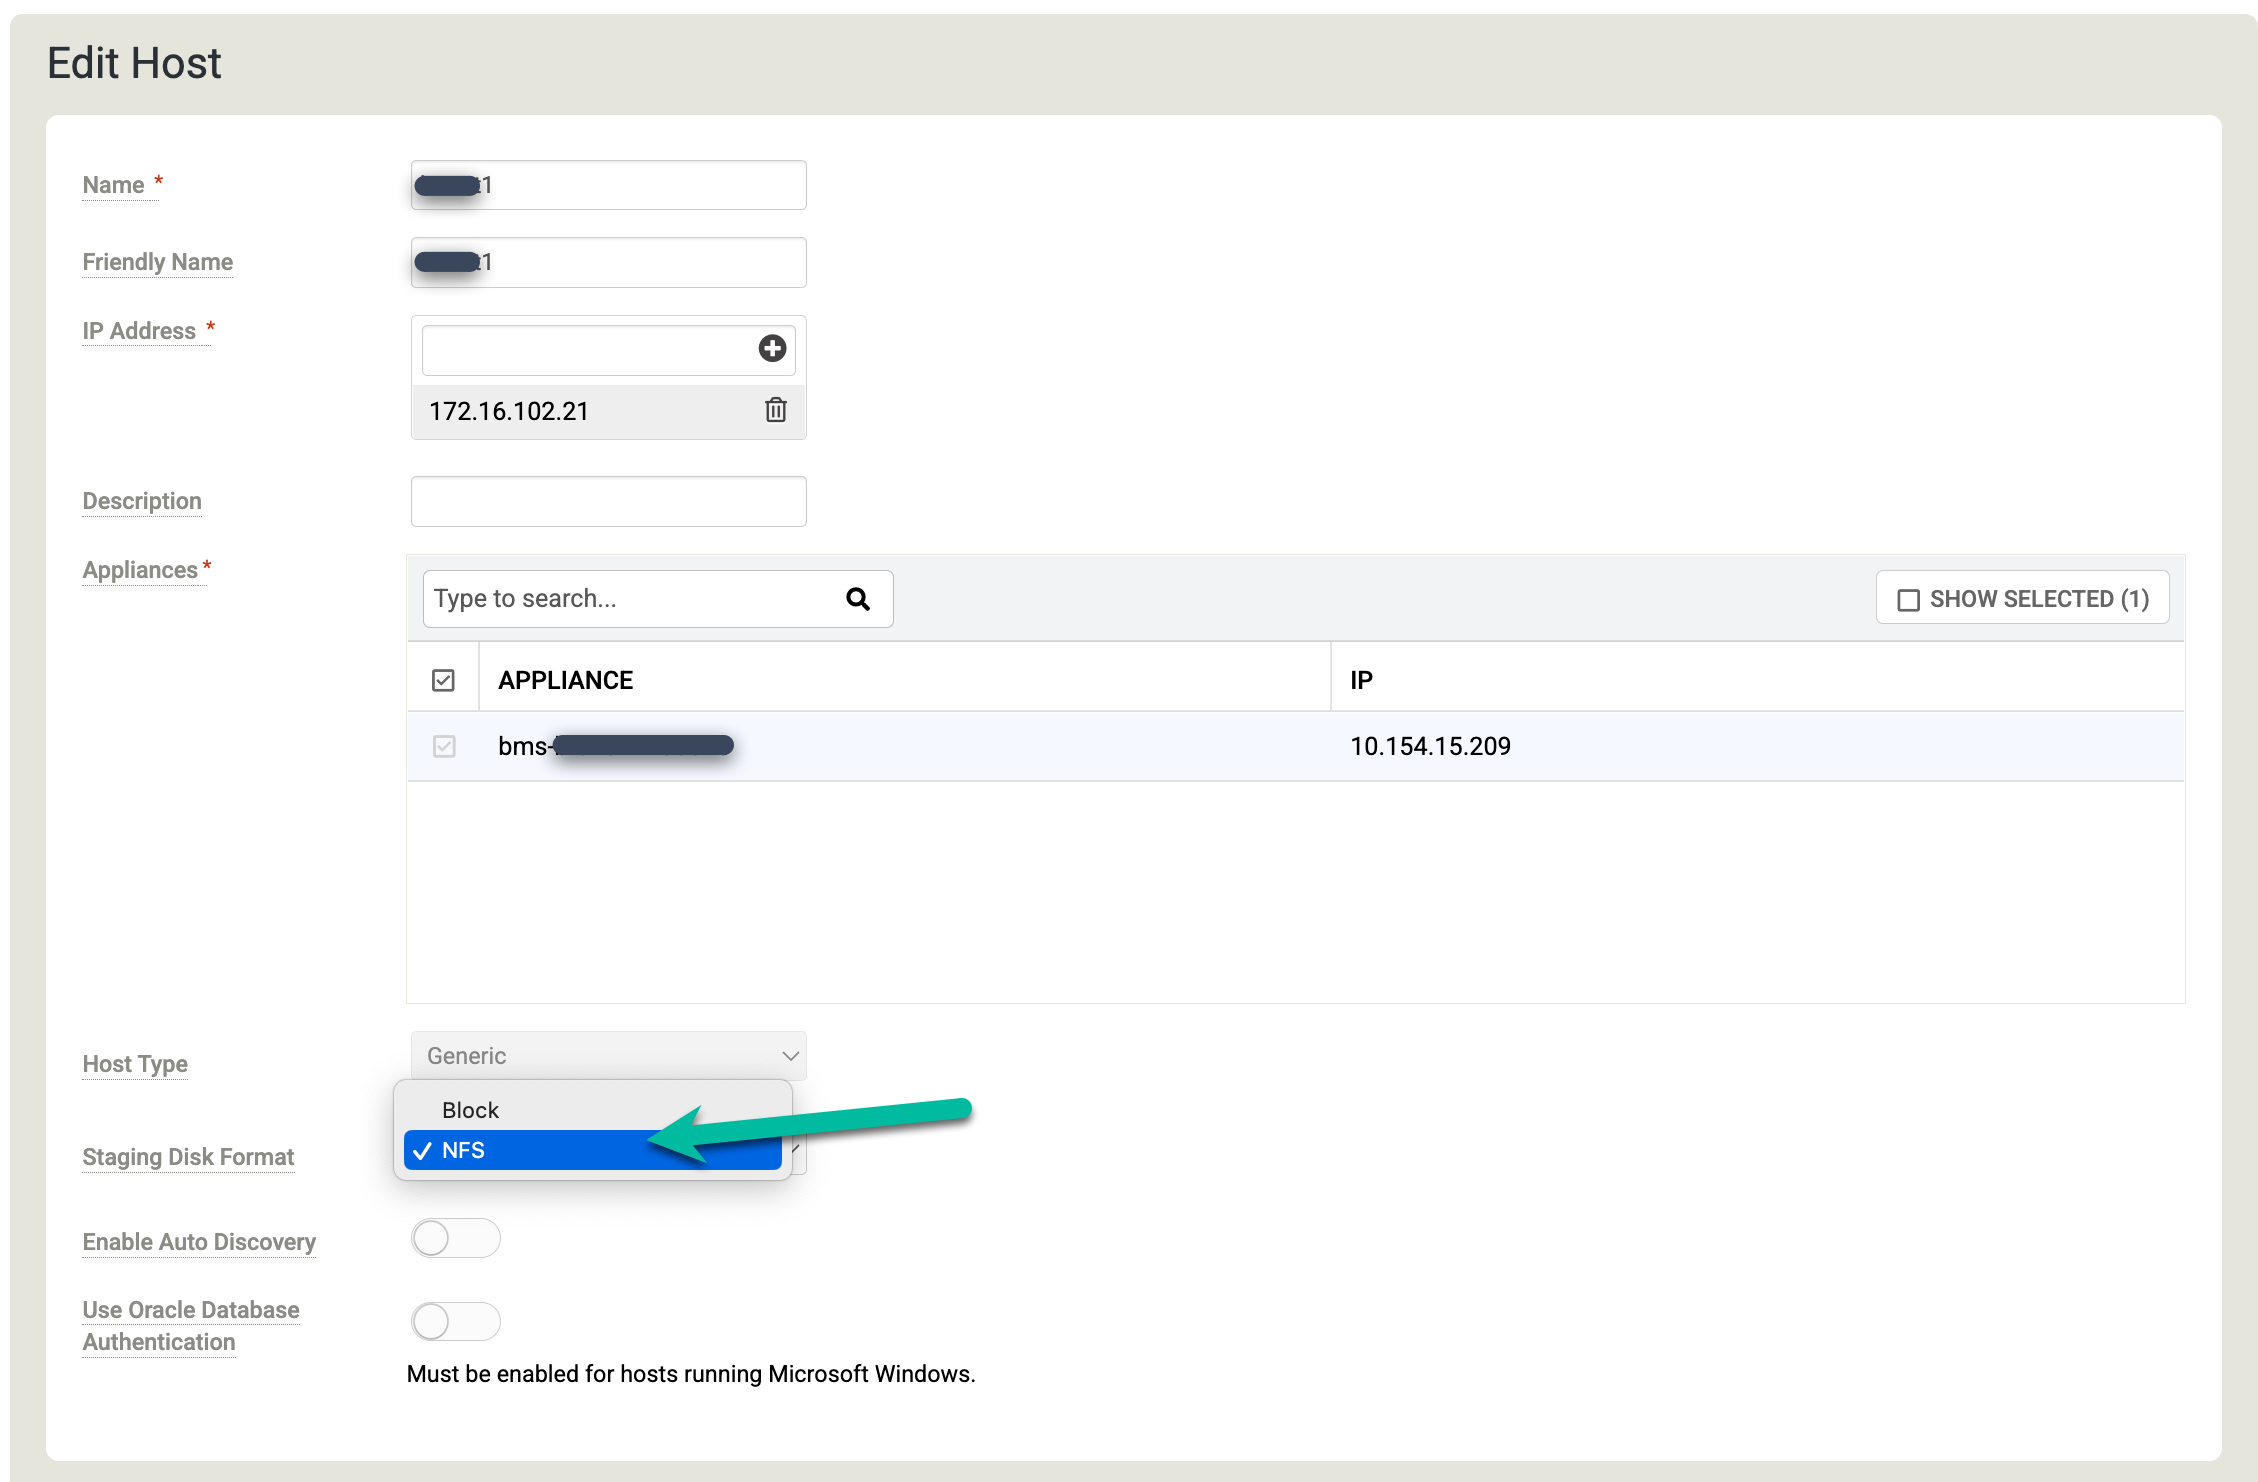Check the bms appliance row checkbox
The height and width of the screenshot is (1482, 2258).
(445, 746)
